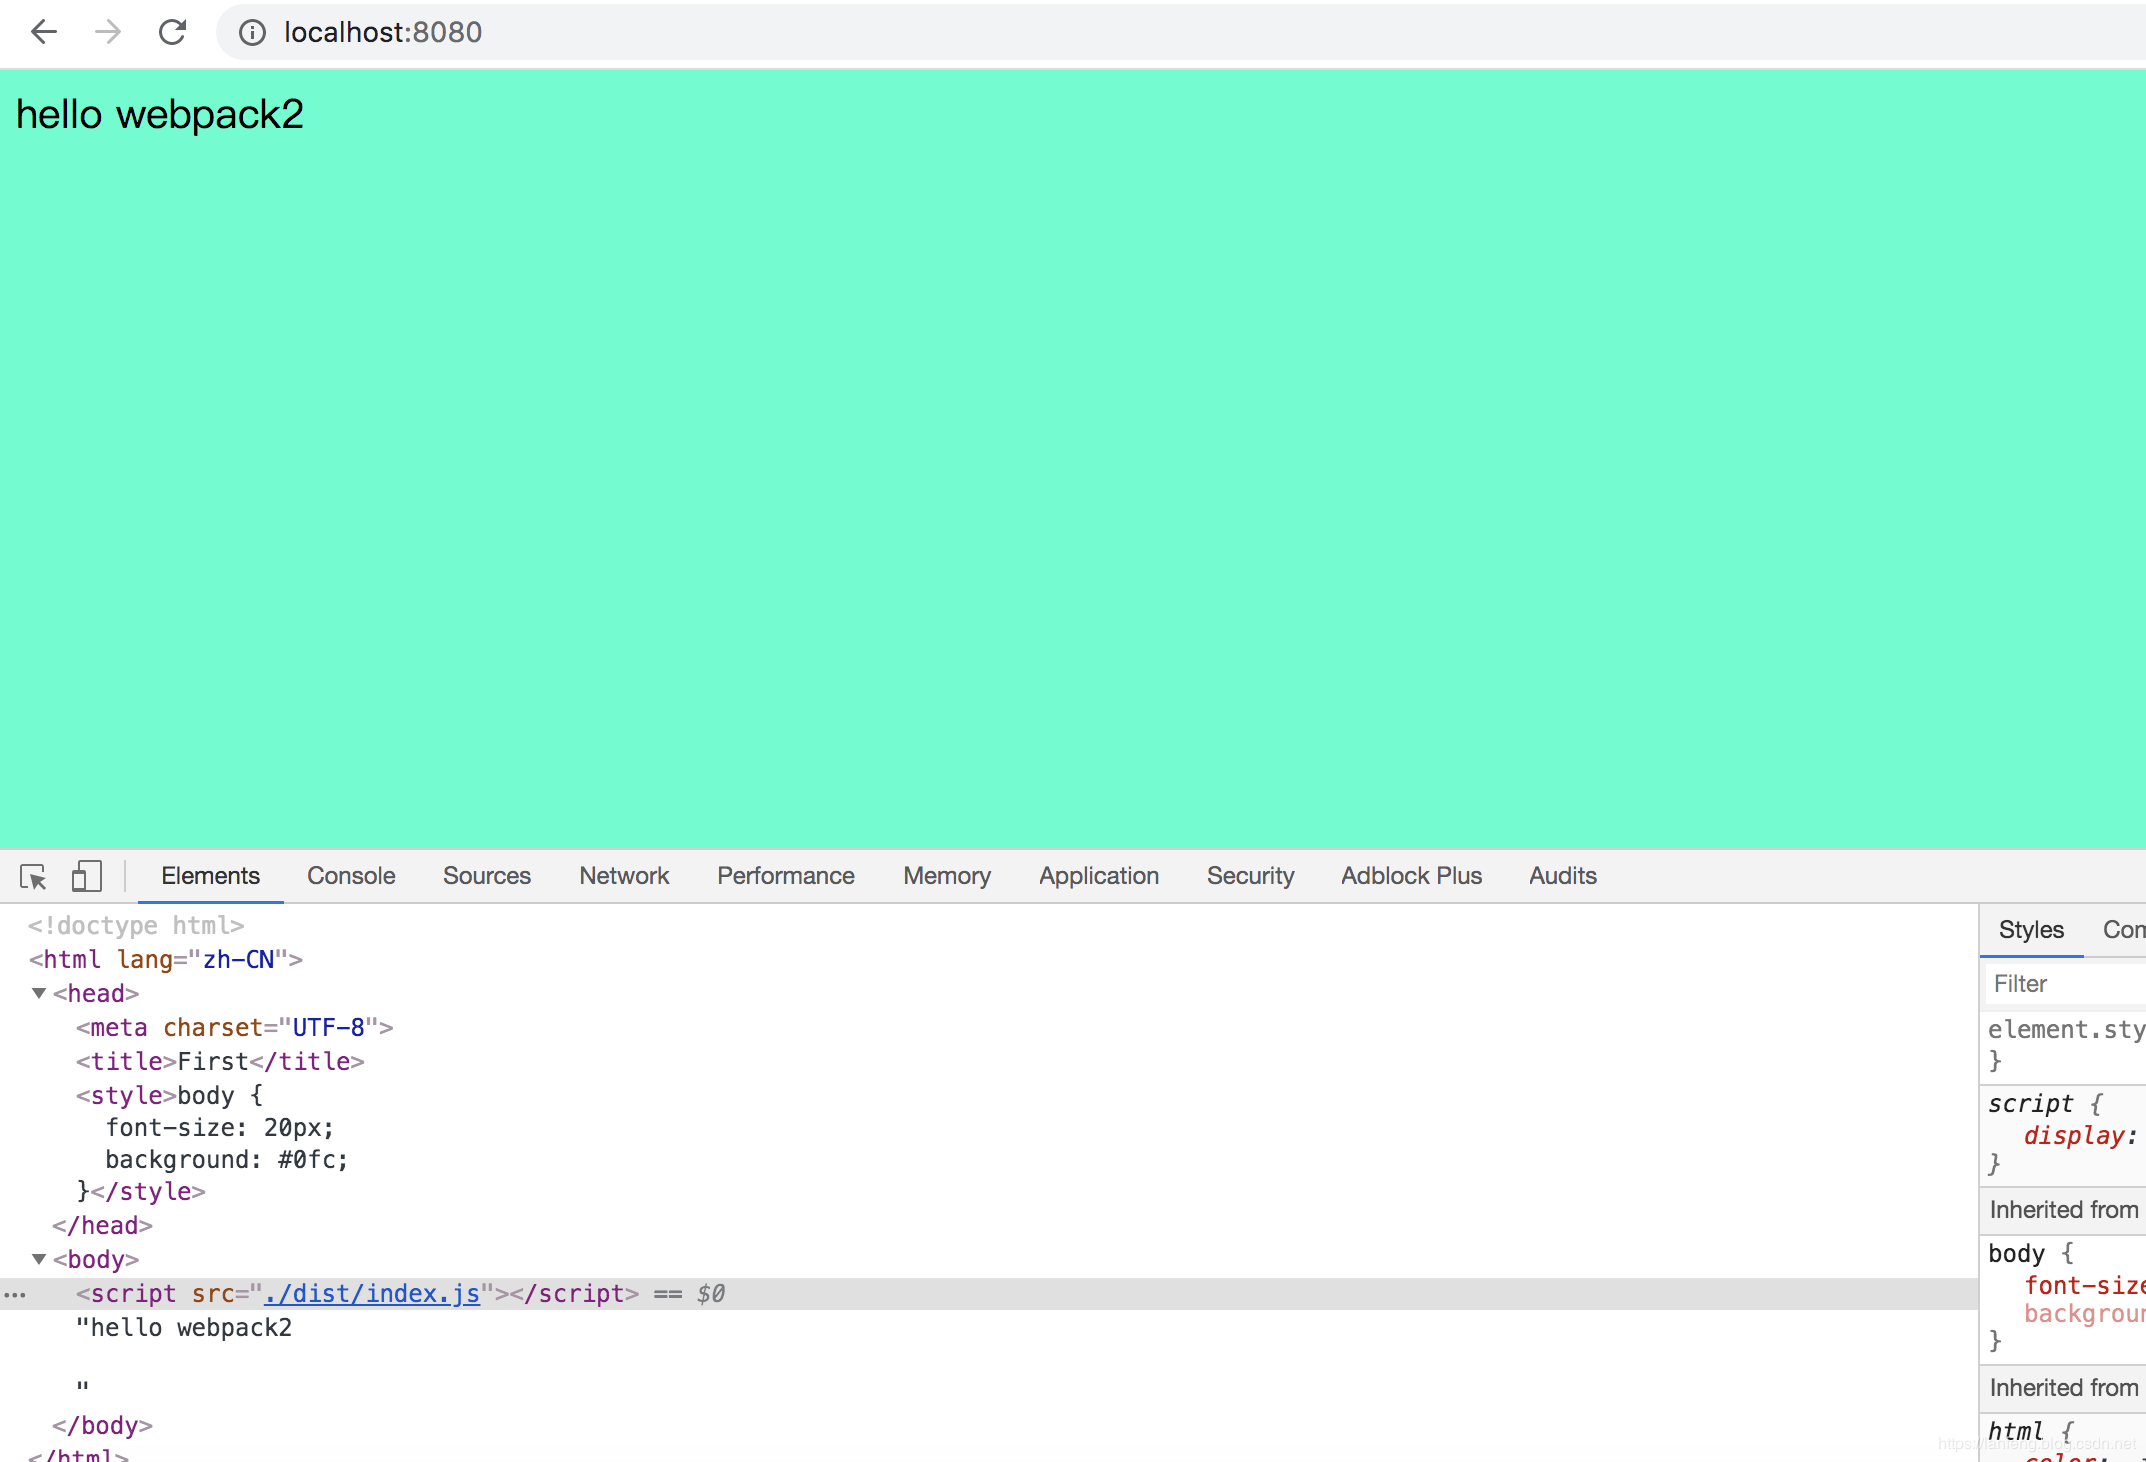
Task: Switch to the Performance tab
Action: [x=785, y=876]
